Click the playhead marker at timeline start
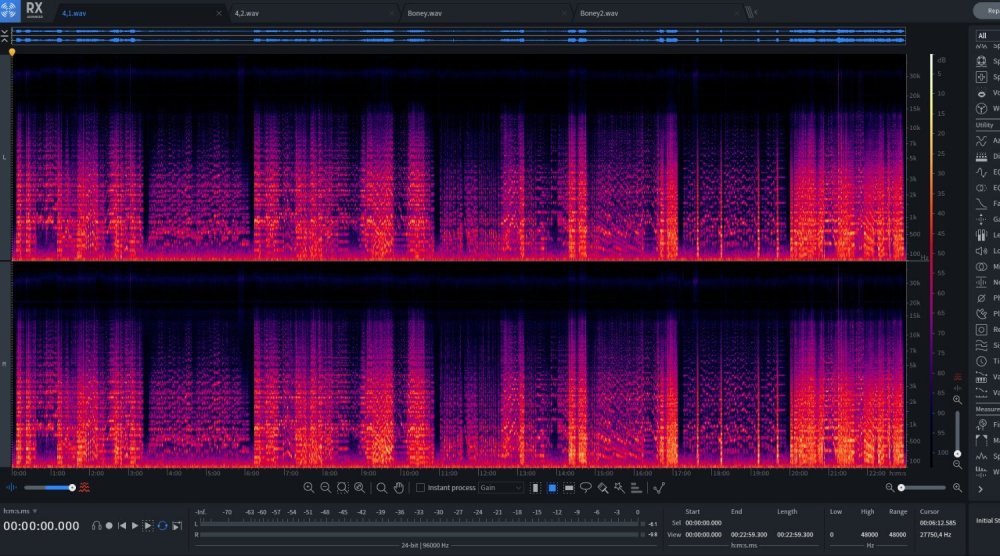 coord(11,52)
